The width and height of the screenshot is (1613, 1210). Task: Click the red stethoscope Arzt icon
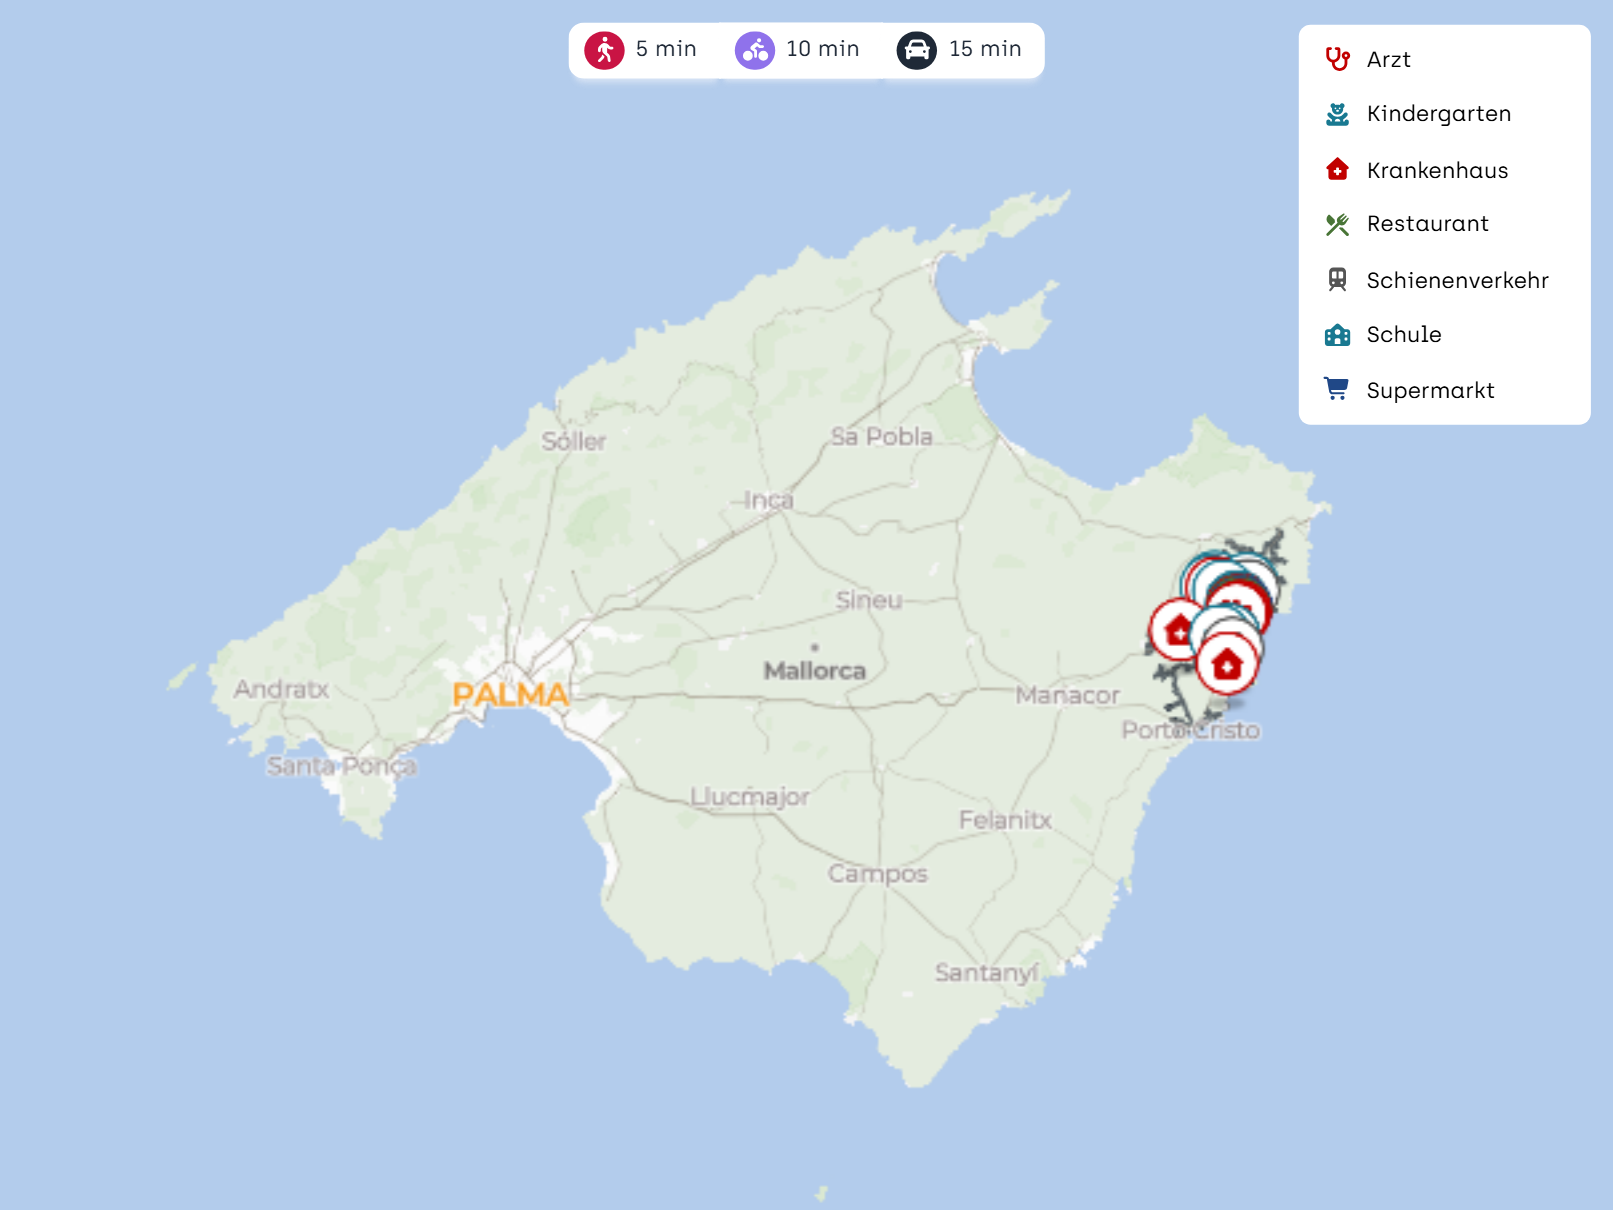pos(1337,59)
